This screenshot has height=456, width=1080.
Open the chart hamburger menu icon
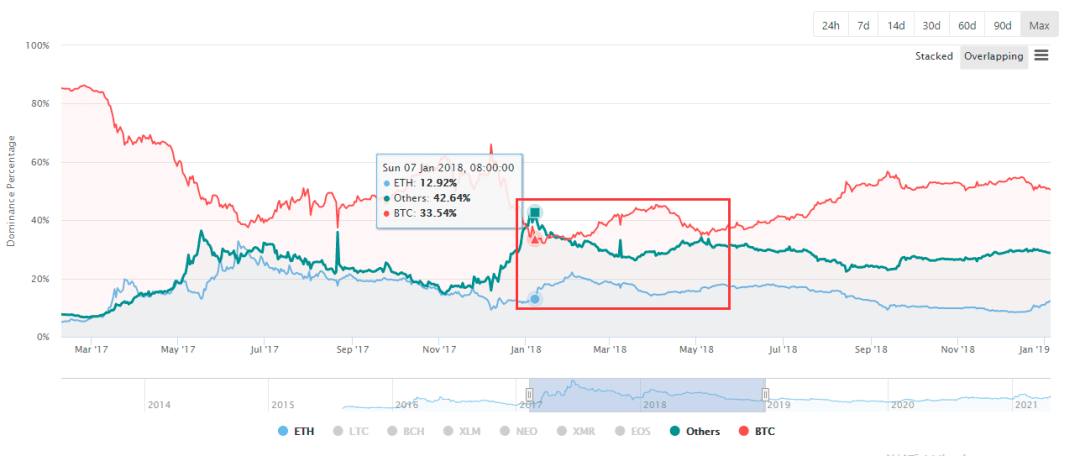tap(1041, 56)
